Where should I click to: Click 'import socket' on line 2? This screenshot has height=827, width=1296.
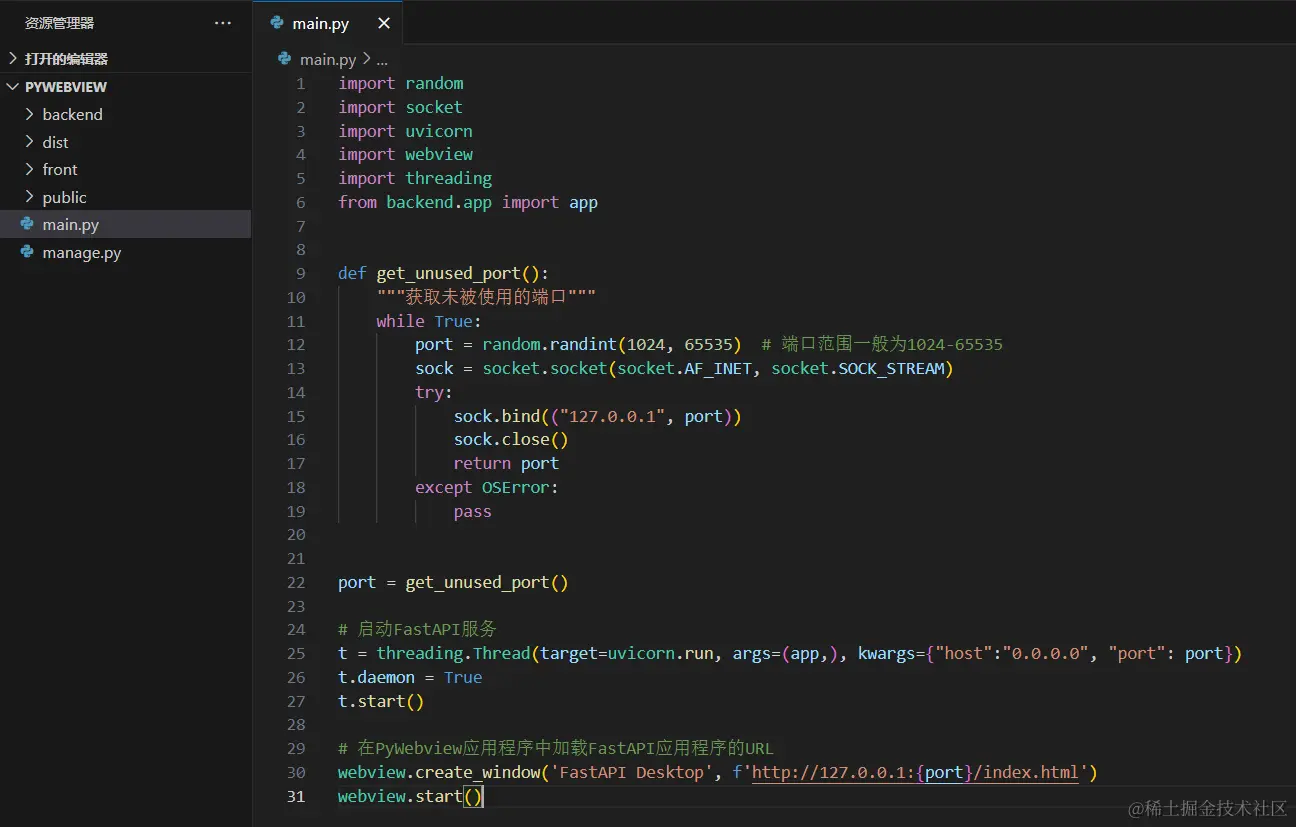[400, 107]
